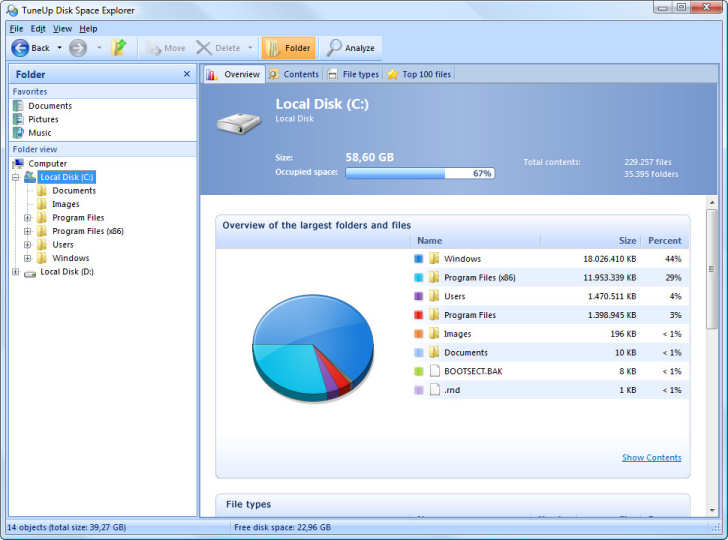Expand the Program Files (x86) tree node

(x=28, y=231)
